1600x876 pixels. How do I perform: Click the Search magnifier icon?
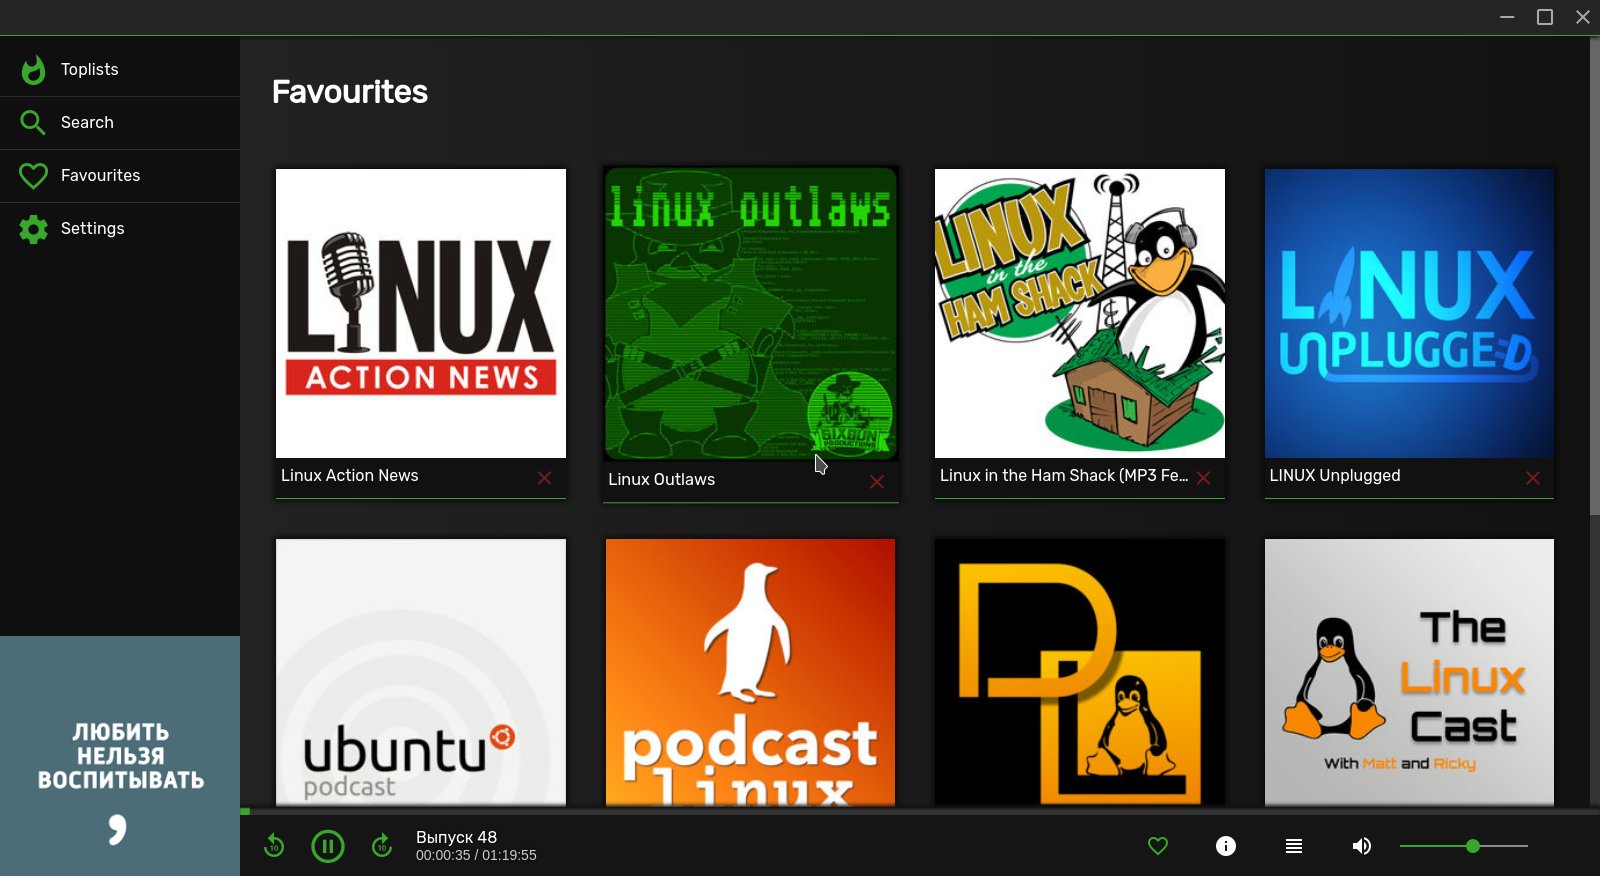click(x=33, y=122)
